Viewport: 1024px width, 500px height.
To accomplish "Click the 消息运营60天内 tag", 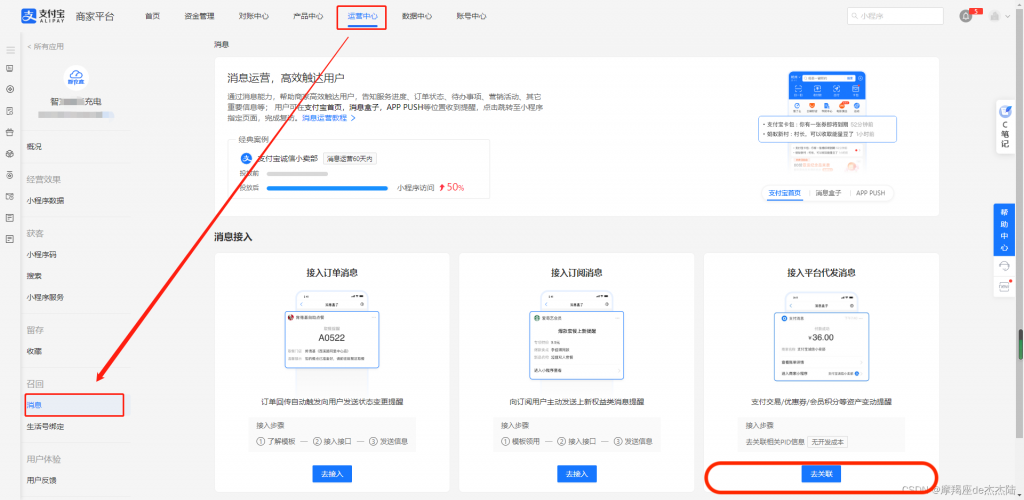I will coord(351,159).
